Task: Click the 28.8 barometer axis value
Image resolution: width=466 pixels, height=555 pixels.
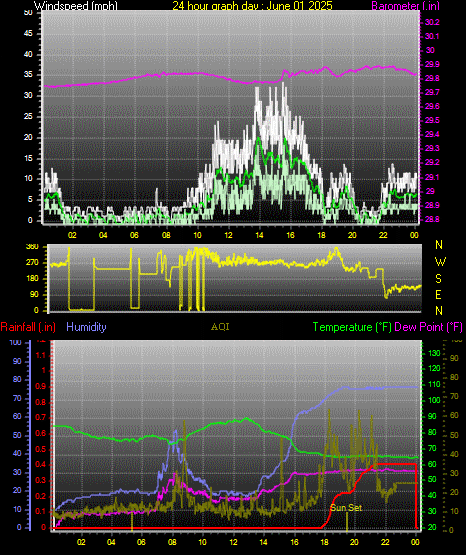Action: (x=432, y=219)
